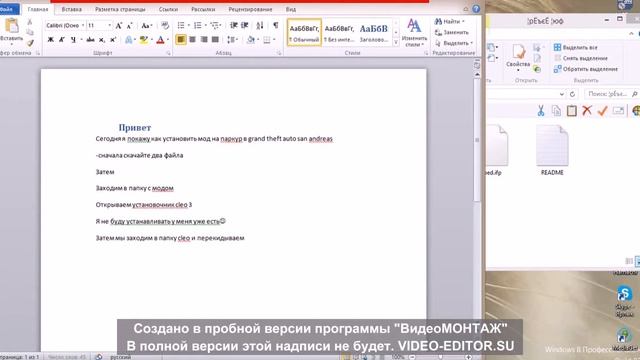
Task: Apply the Обычный style from gallery
Action: (x=304, y=32)
